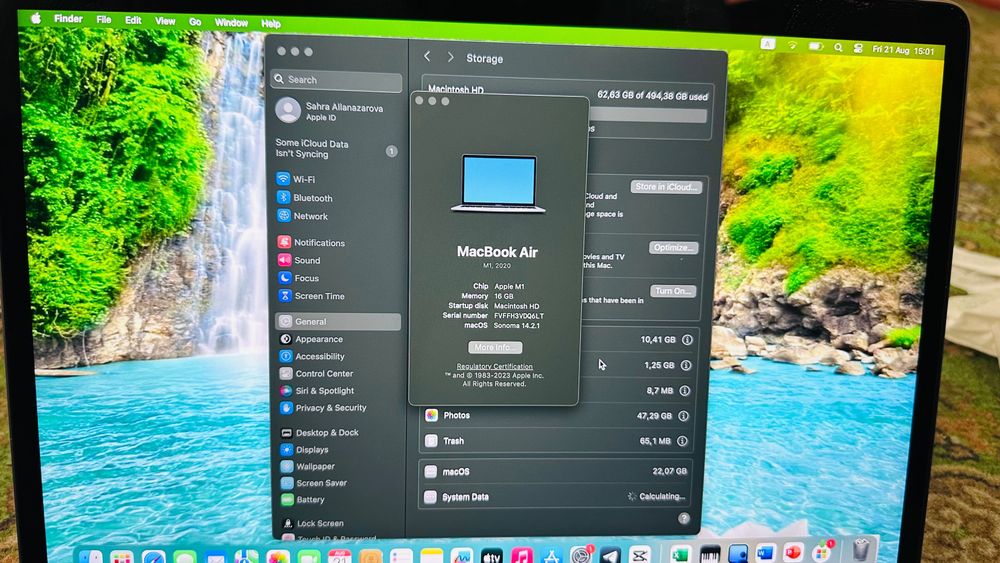1000x563 pixels.
Task: Open the Regulatory Certification link
Action: coord(494,367)
